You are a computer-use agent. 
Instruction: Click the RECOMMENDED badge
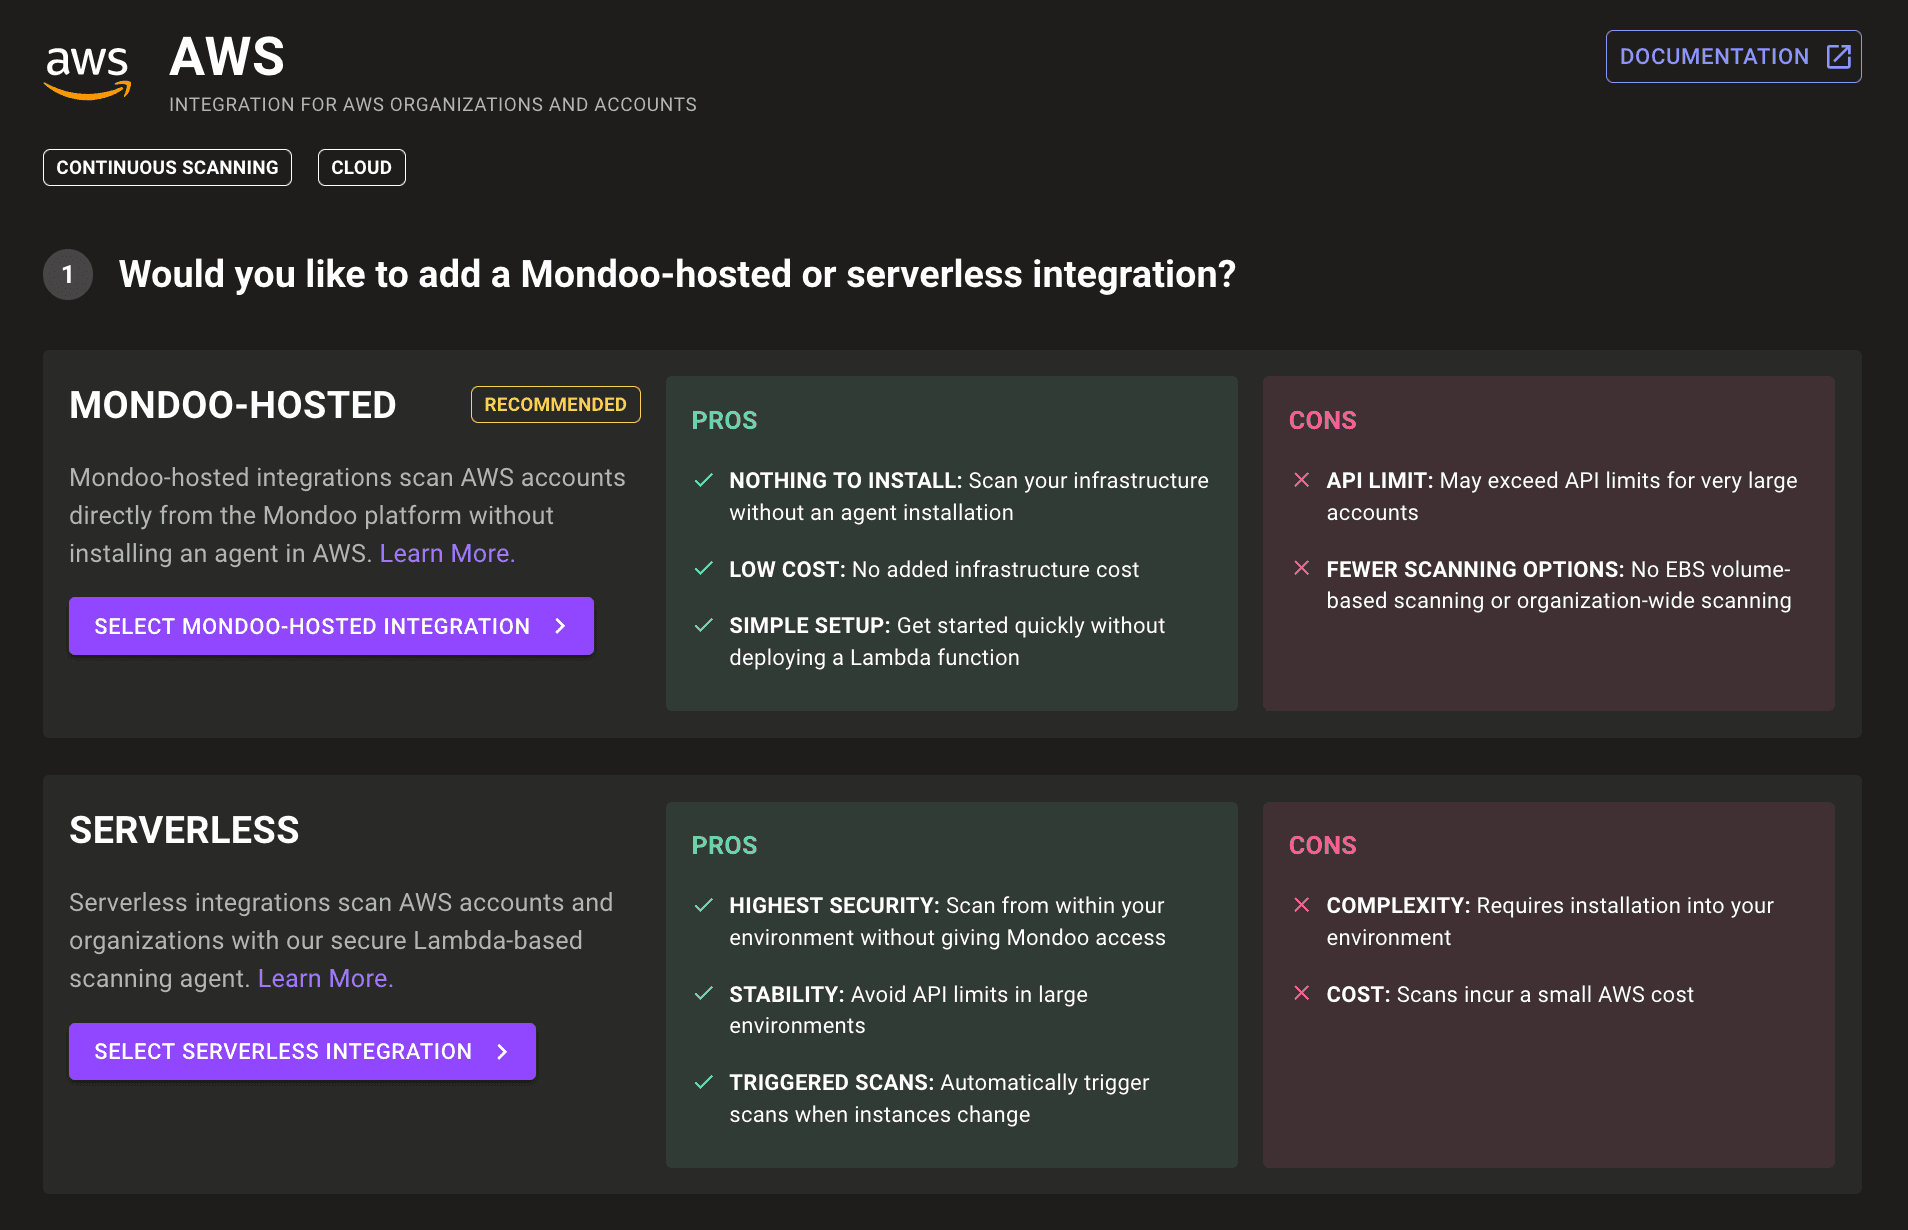[x=555, y=404]
